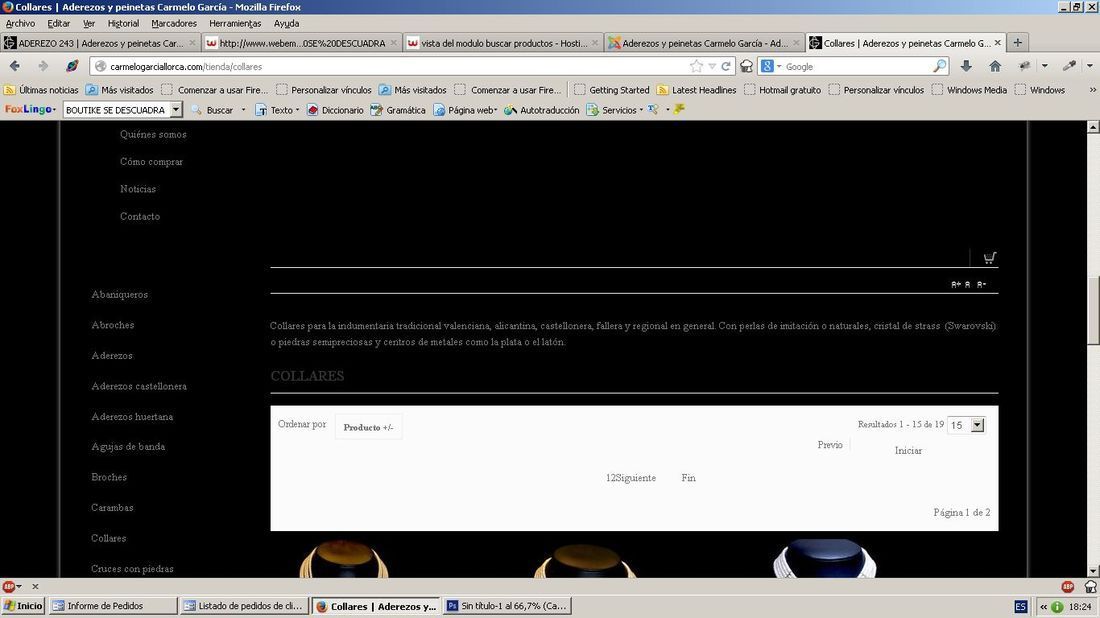Click the eyedropper tool icon in the toolbar

coord(1069,66)
